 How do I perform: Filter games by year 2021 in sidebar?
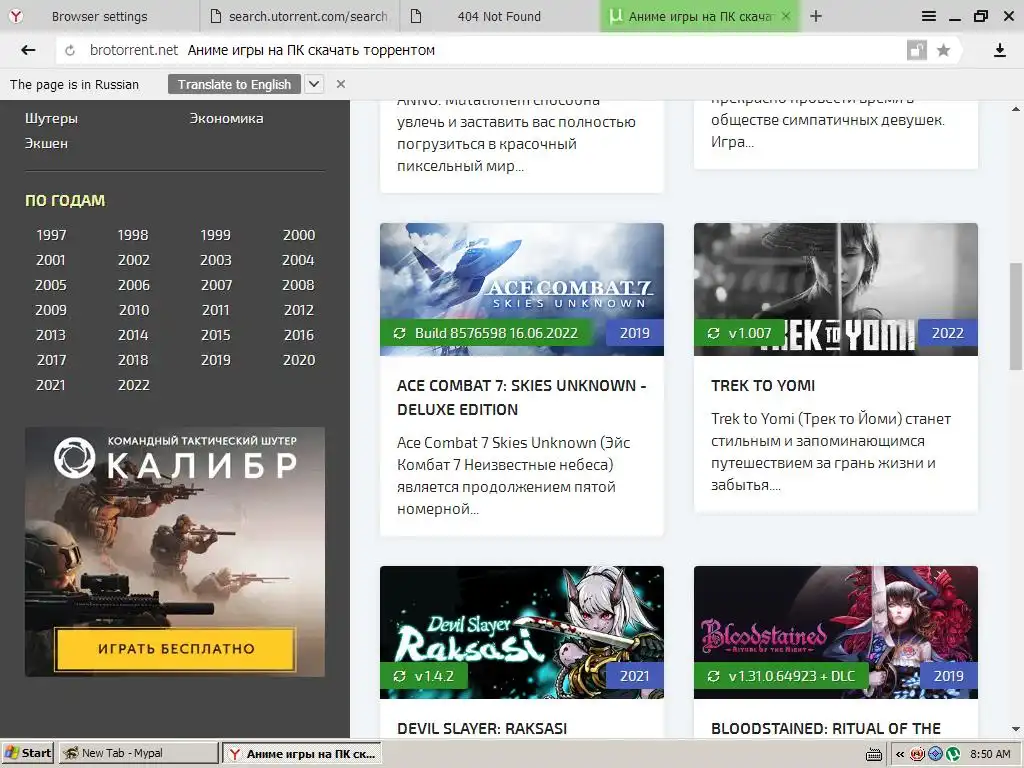(x=51, y=385)
